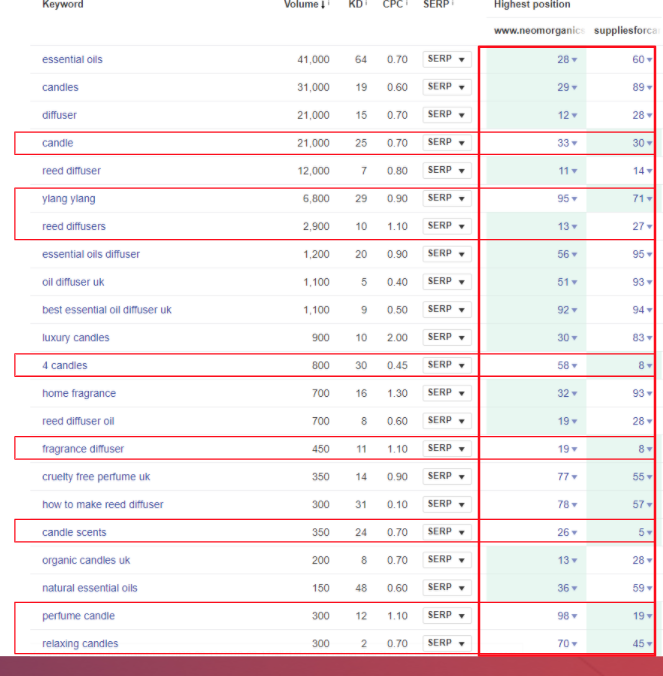
Task: Expand SERP dropdown for 'ylang ylang'
Action: (447, 198)
